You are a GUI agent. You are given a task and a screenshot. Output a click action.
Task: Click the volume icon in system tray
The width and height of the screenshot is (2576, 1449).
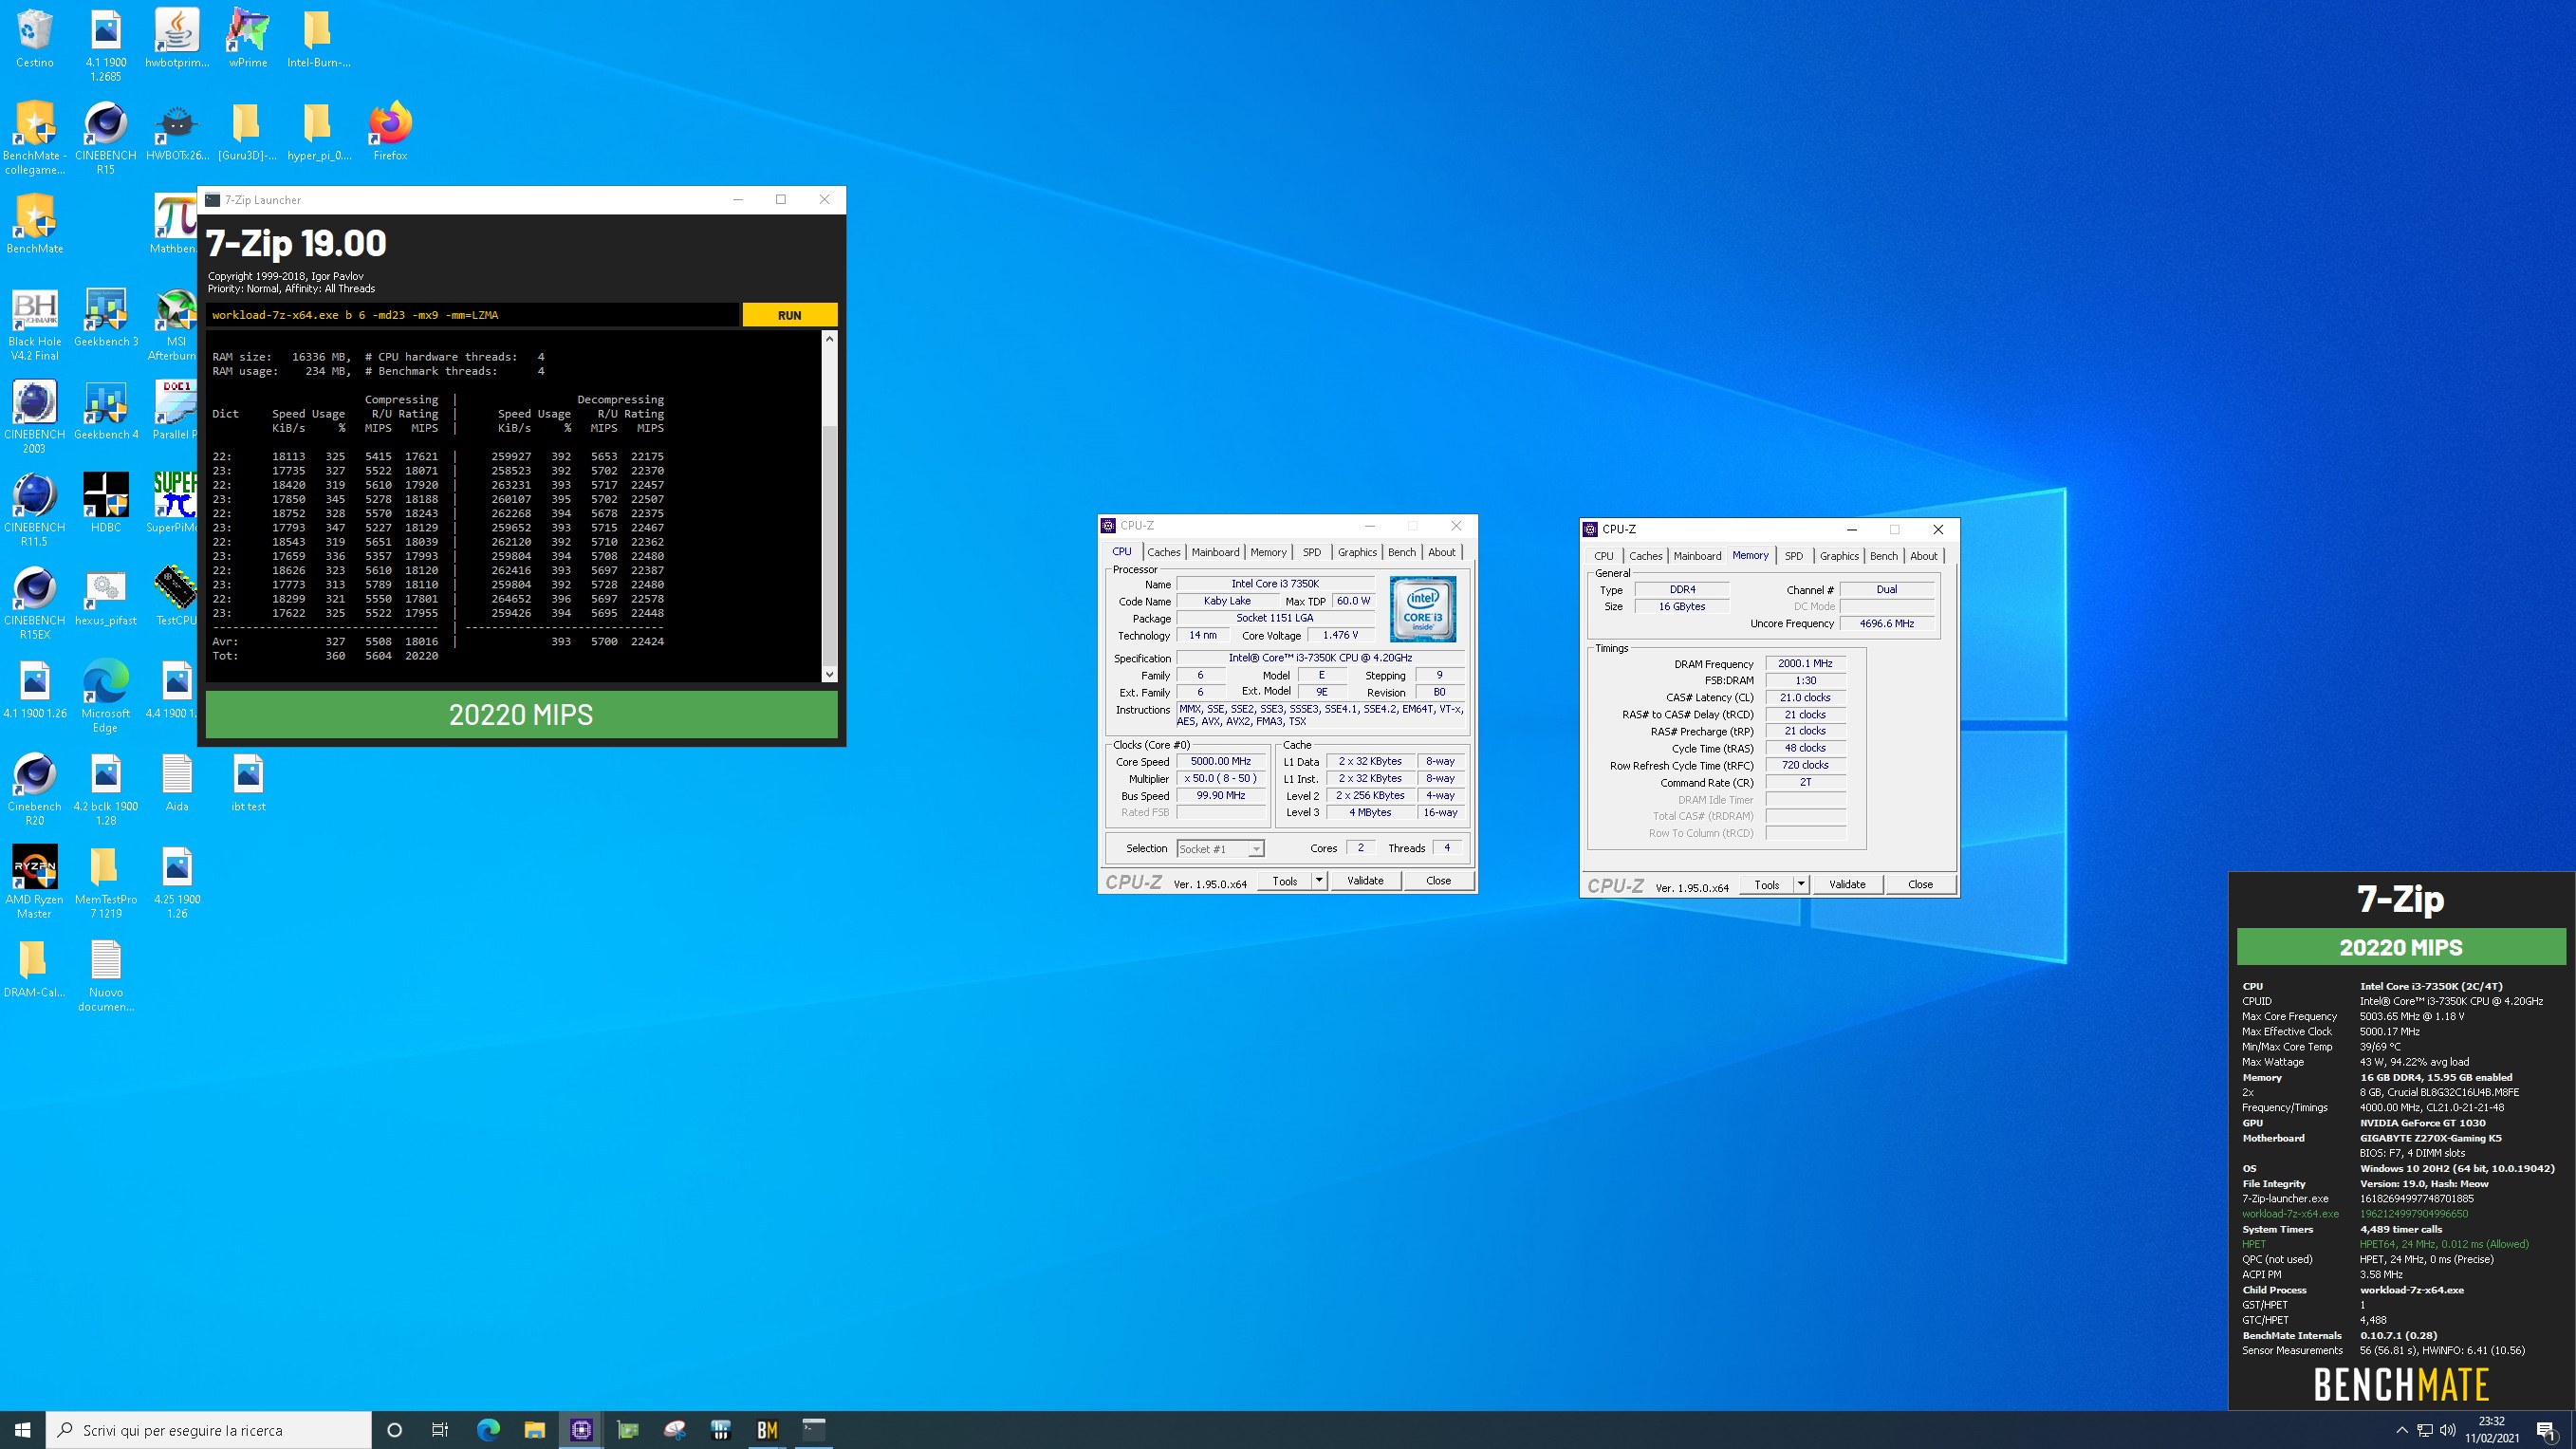click(2447, 1430)
